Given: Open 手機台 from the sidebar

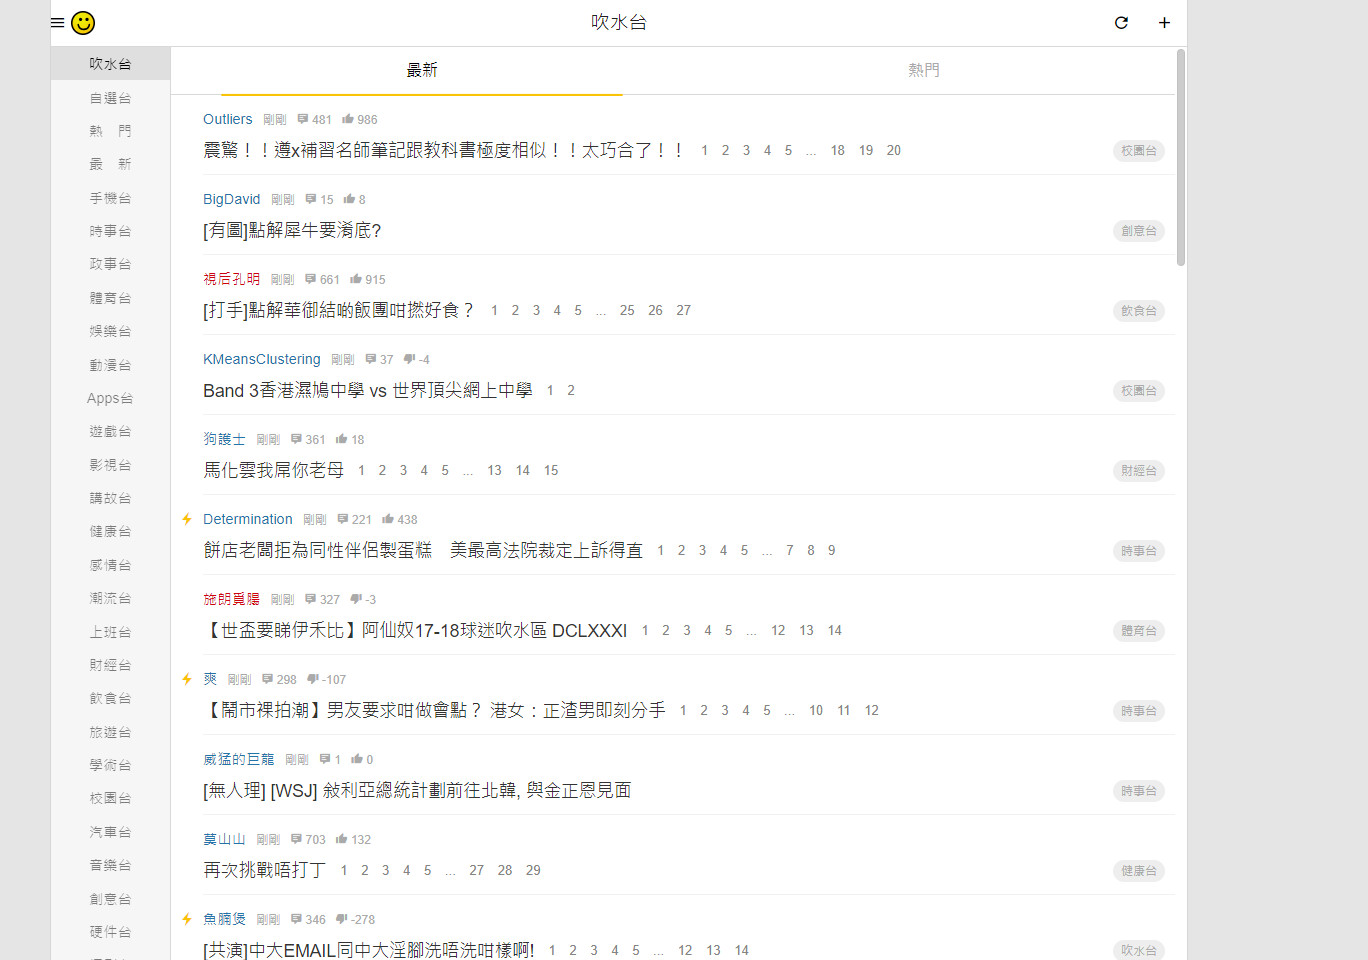Looking at the screenshot, I should tap(110, 198).
